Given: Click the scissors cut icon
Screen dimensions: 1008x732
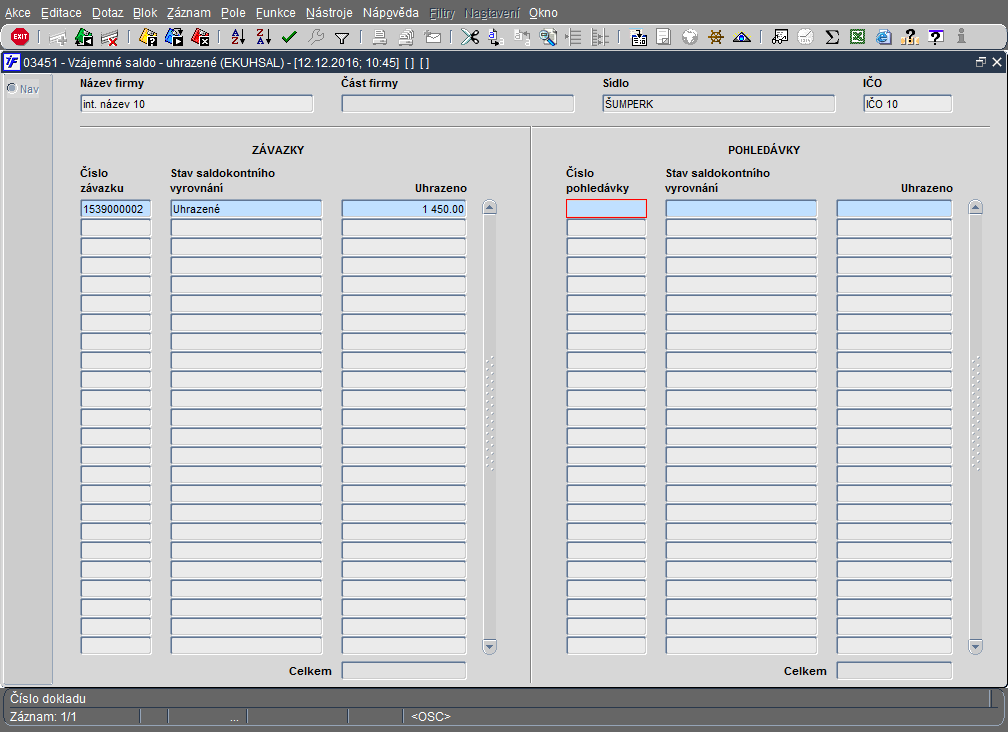Looking at the screenshot, I should (x=470, y=37).
